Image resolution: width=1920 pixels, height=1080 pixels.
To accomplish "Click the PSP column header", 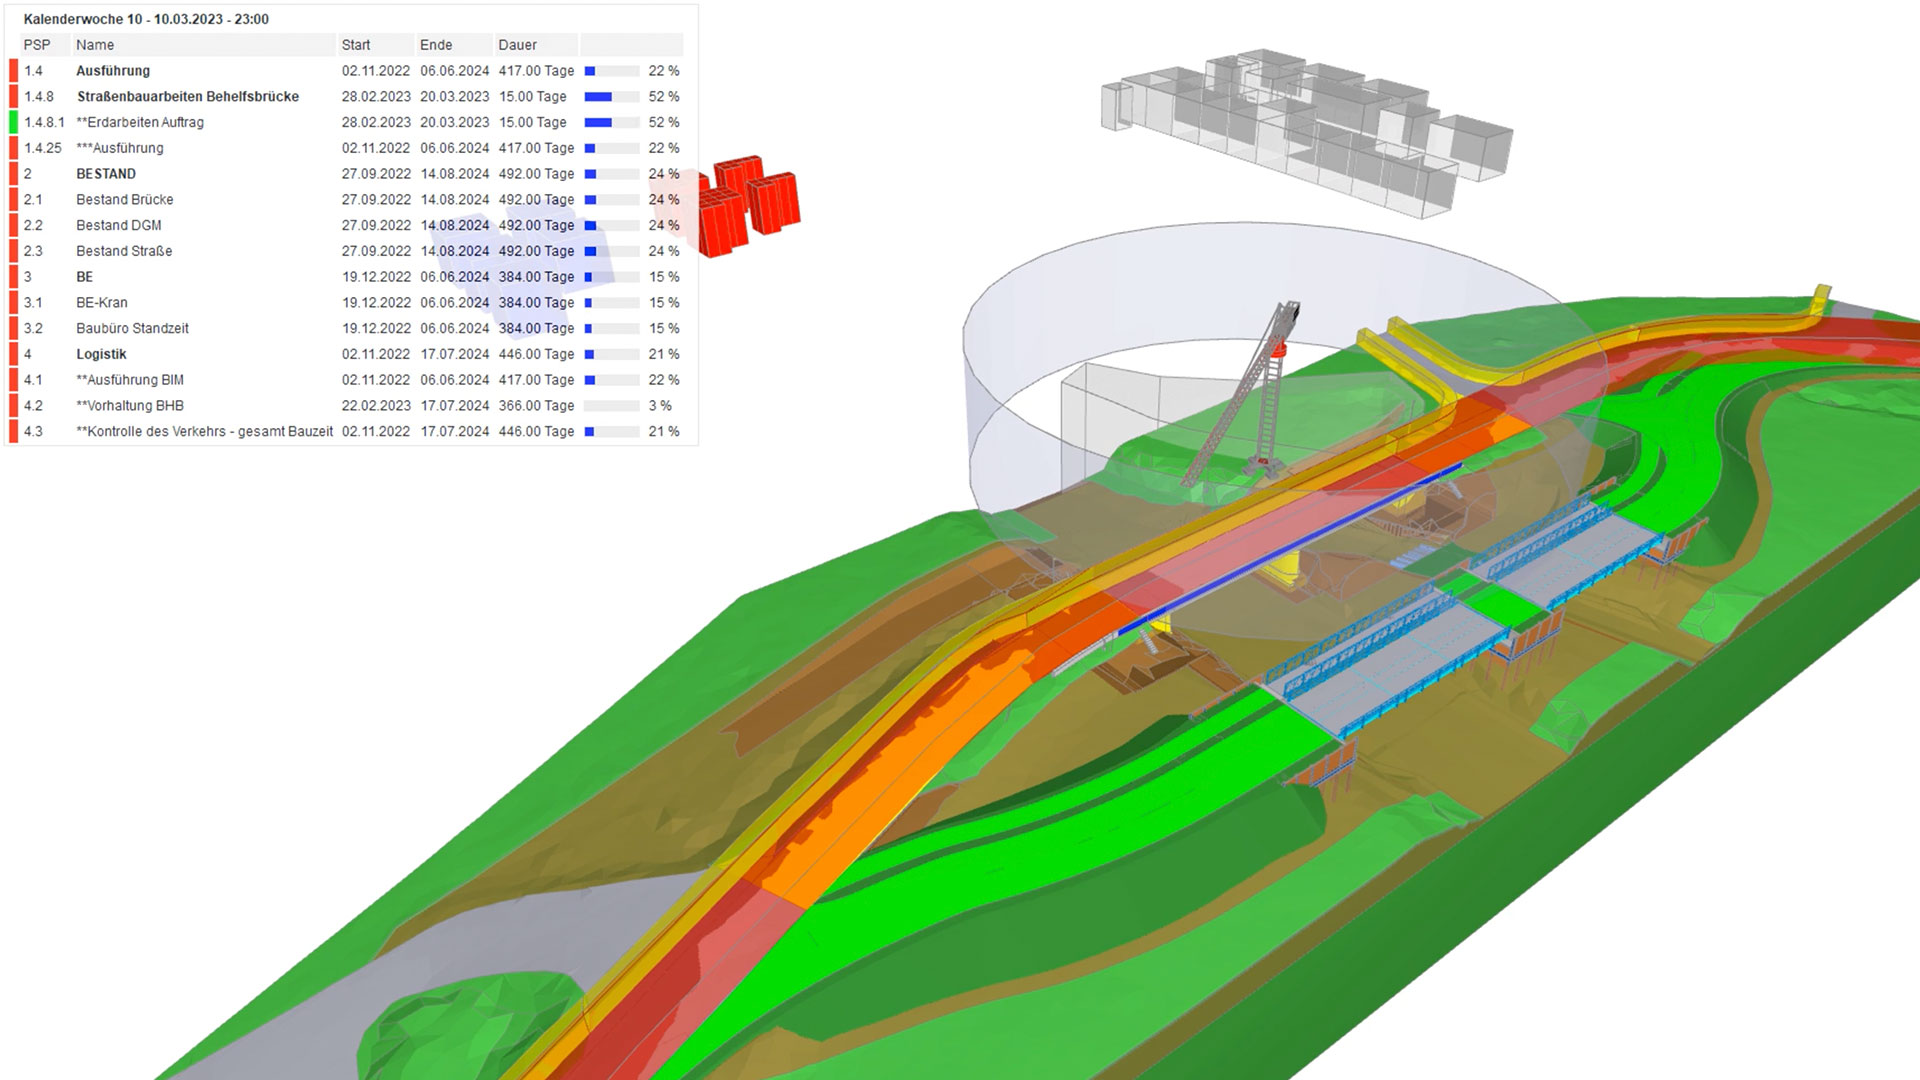I will point(37,45).
